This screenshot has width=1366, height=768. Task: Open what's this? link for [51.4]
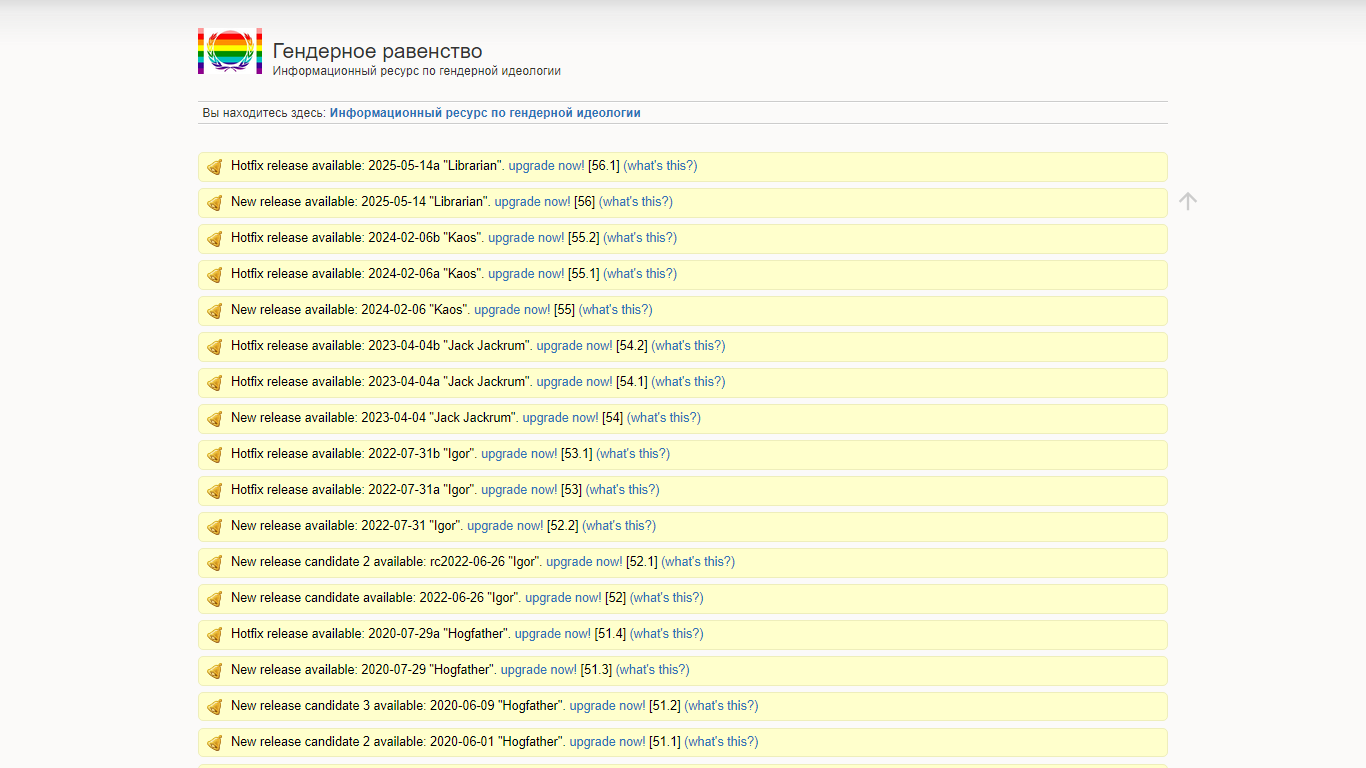click(667, 634)
